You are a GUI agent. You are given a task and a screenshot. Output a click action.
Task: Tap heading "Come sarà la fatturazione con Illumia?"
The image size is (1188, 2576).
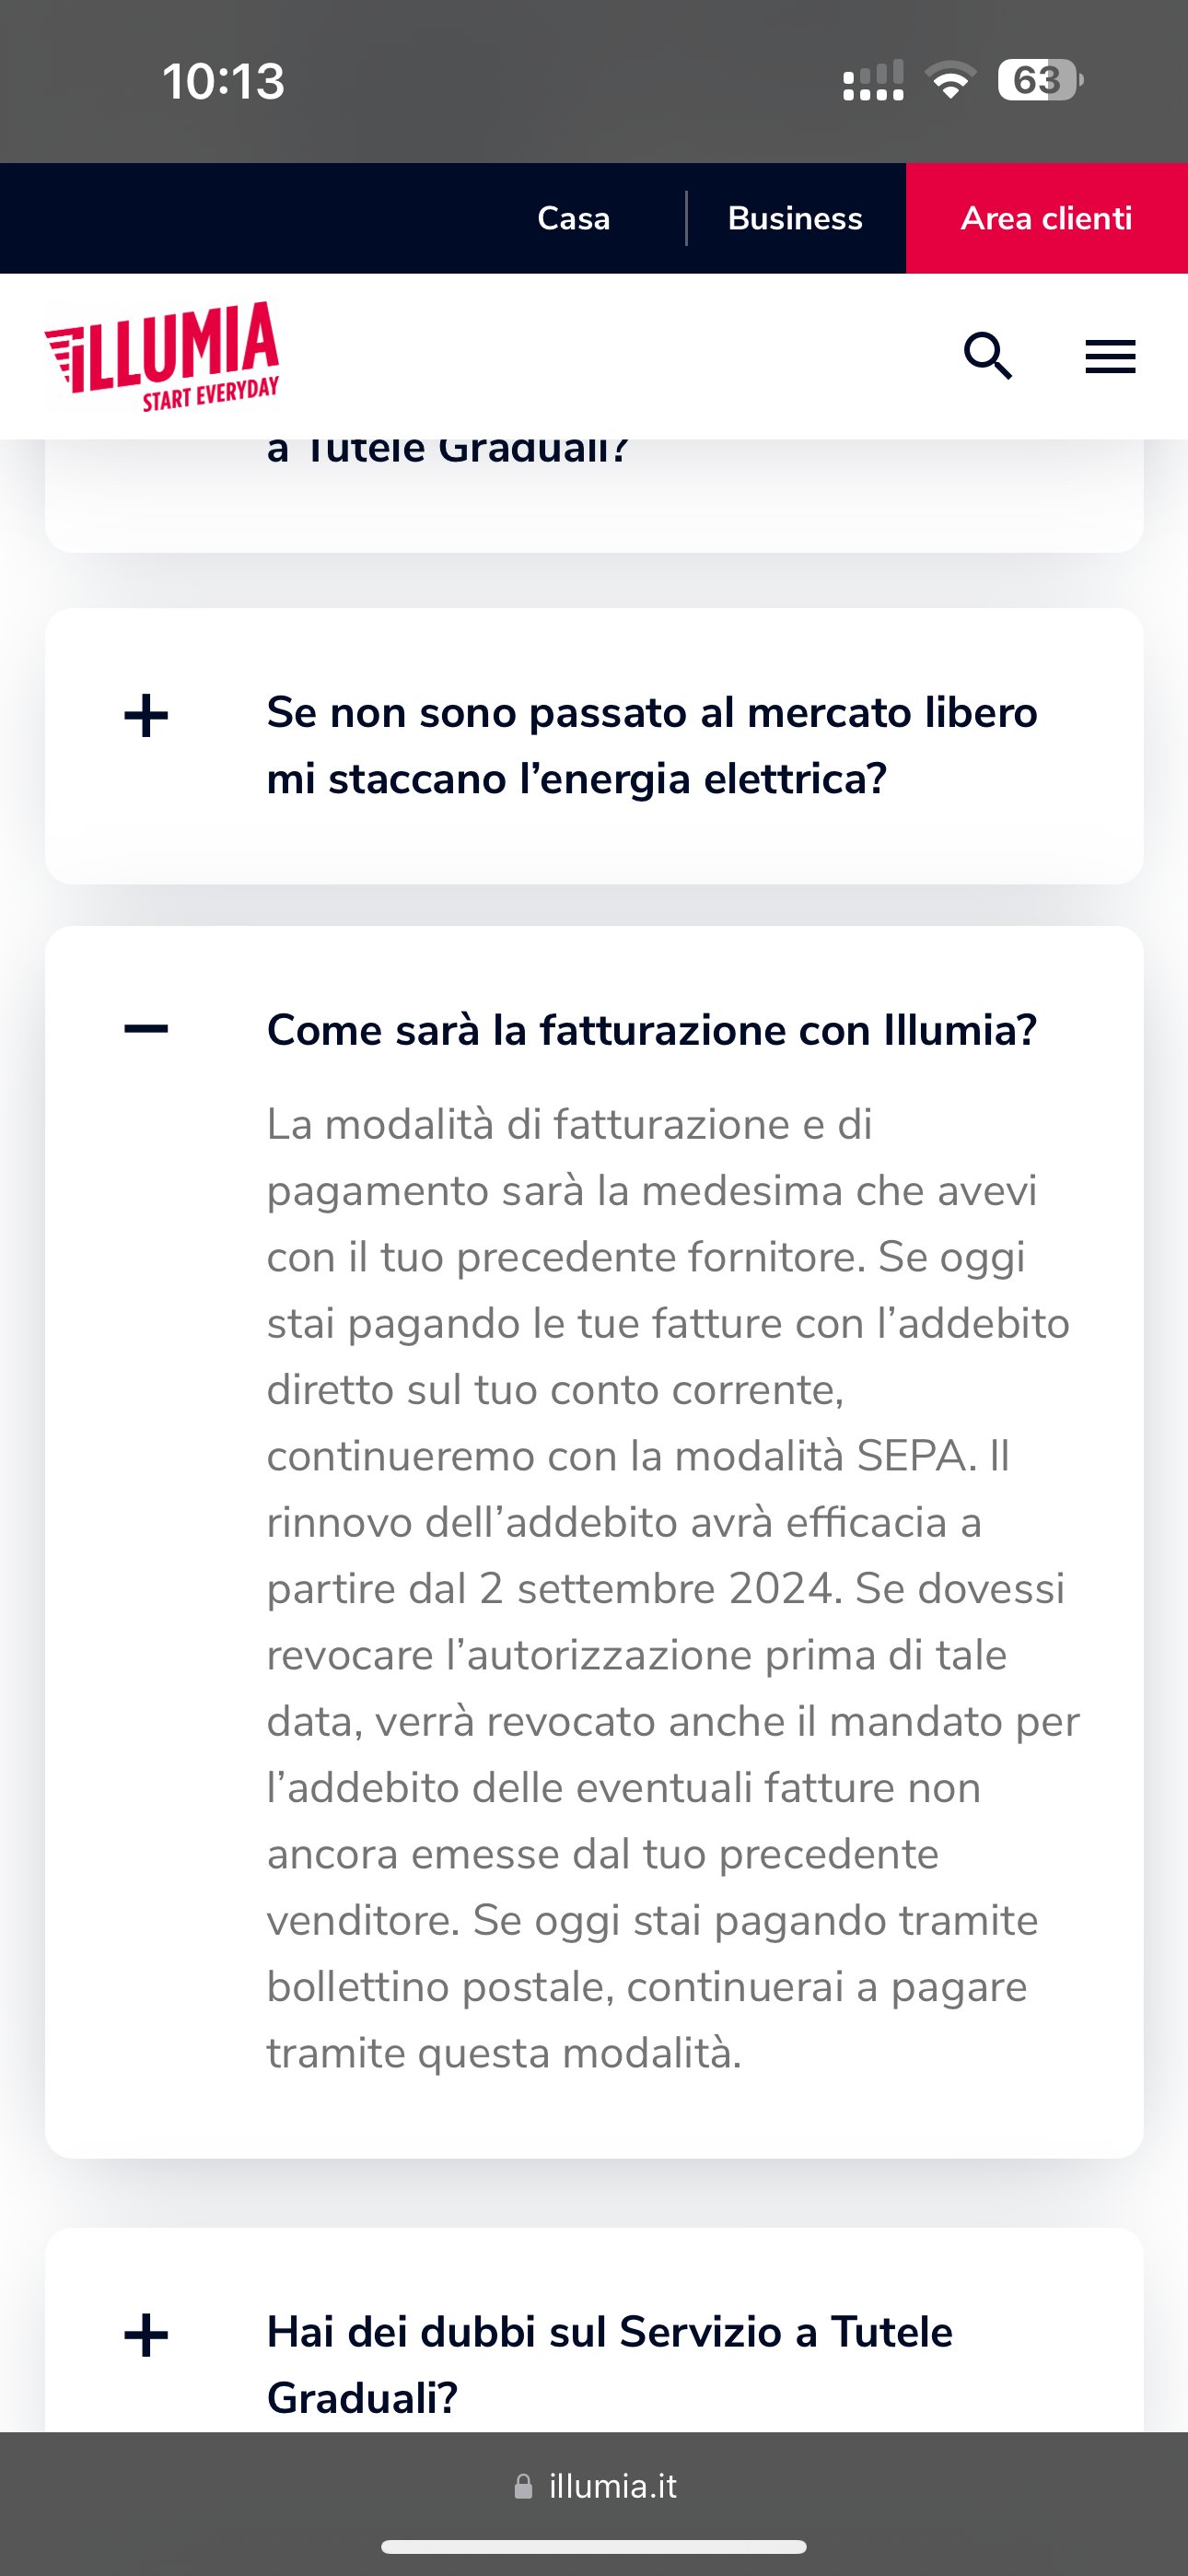click(652, 1030)
